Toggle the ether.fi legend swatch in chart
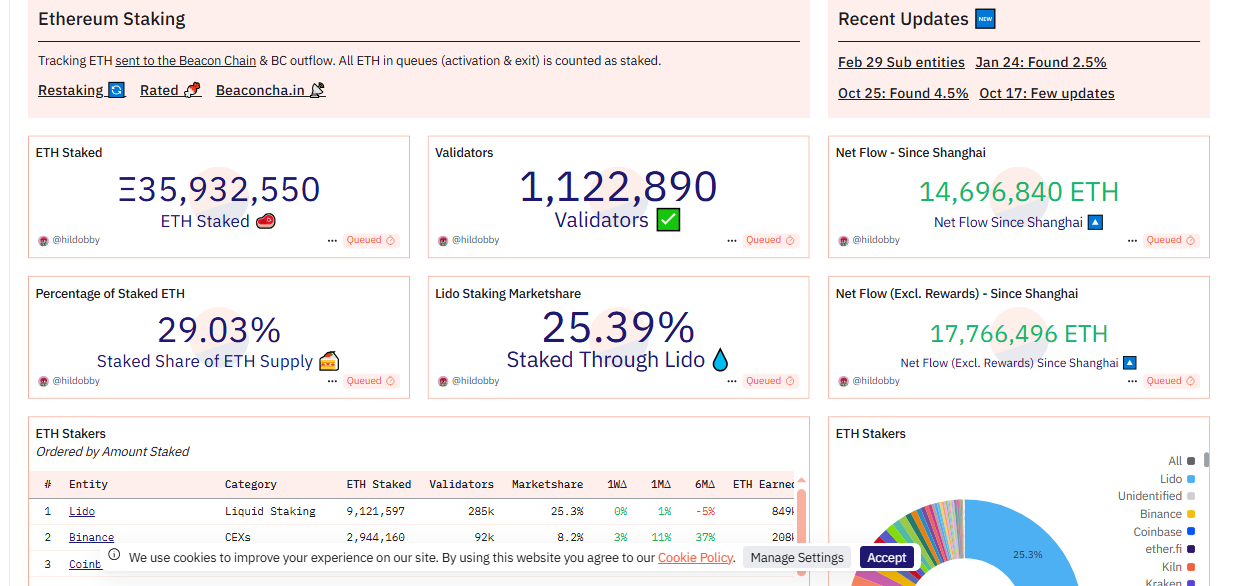1233x586 pixels. pyautogui.click(x=1192, y=549)
